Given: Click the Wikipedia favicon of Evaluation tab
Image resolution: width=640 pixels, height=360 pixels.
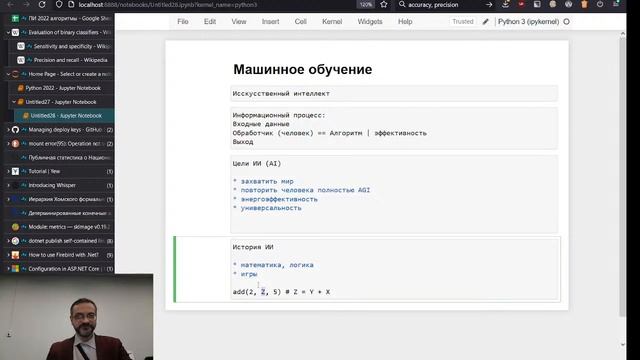Looking at the screenshot, I should coord(15,32).
